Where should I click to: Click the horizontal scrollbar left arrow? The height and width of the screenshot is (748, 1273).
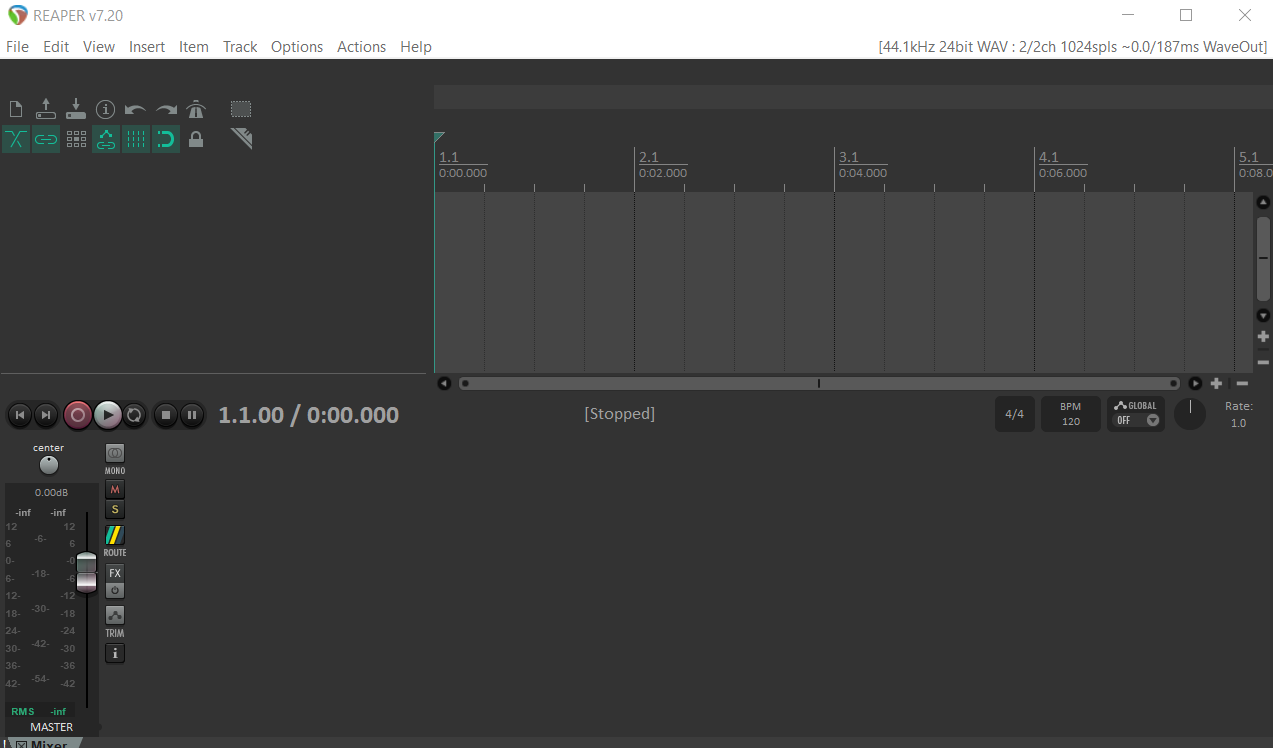(x=444, y=383)
